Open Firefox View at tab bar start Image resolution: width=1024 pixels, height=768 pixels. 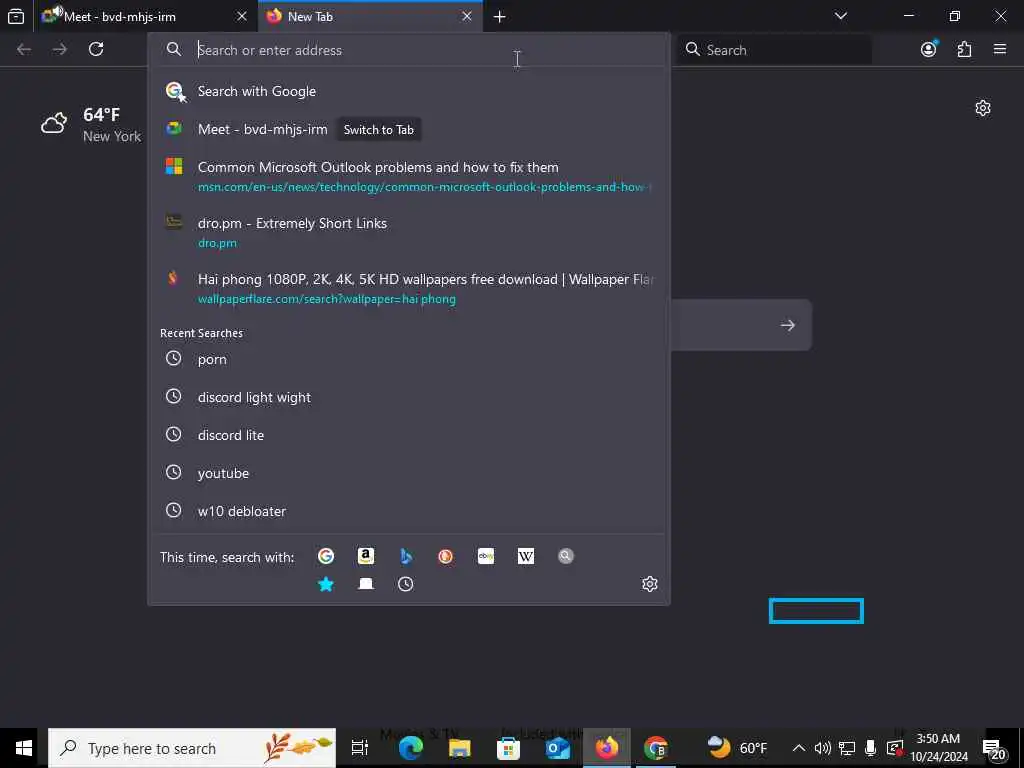click(16, 16)
